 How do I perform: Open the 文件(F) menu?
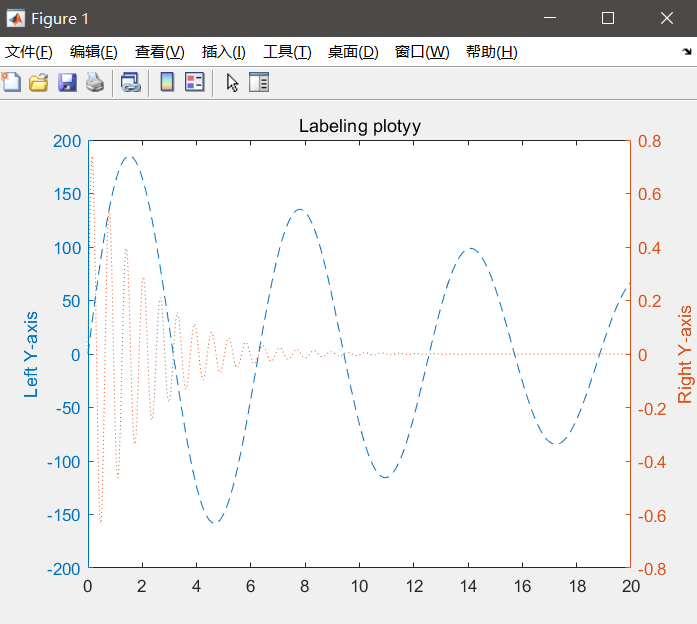point(29,52)
